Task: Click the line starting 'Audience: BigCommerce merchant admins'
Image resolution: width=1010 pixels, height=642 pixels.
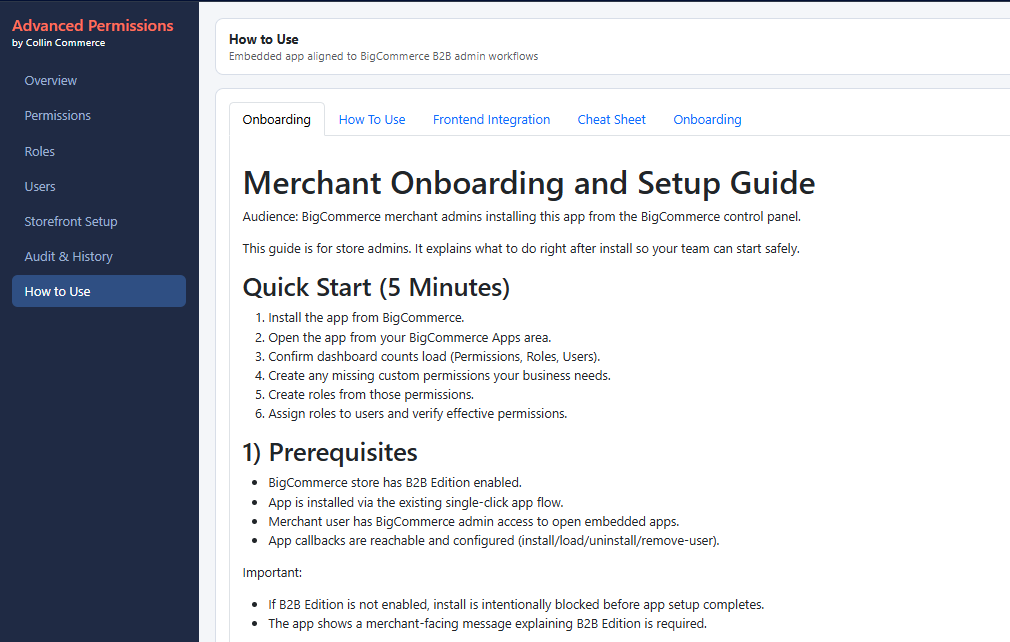Action: tap(522, 217)
